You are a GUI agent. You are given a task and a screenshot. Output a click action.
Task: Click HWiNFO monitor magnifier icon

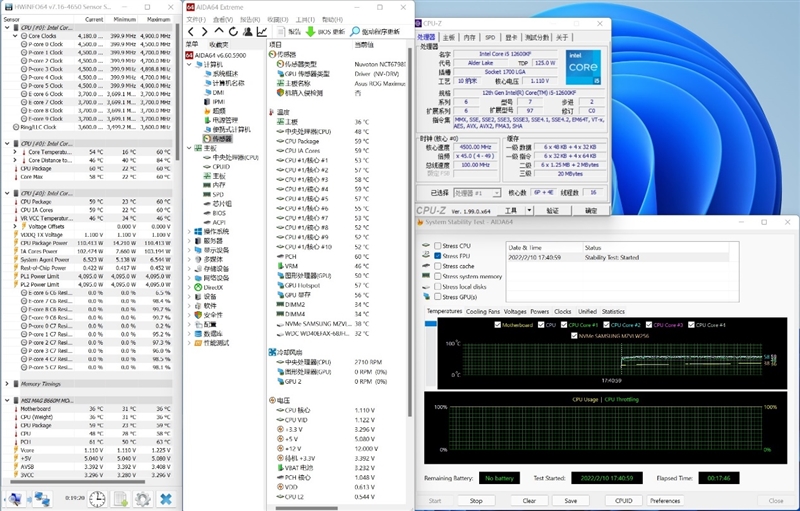click(14, 499)
